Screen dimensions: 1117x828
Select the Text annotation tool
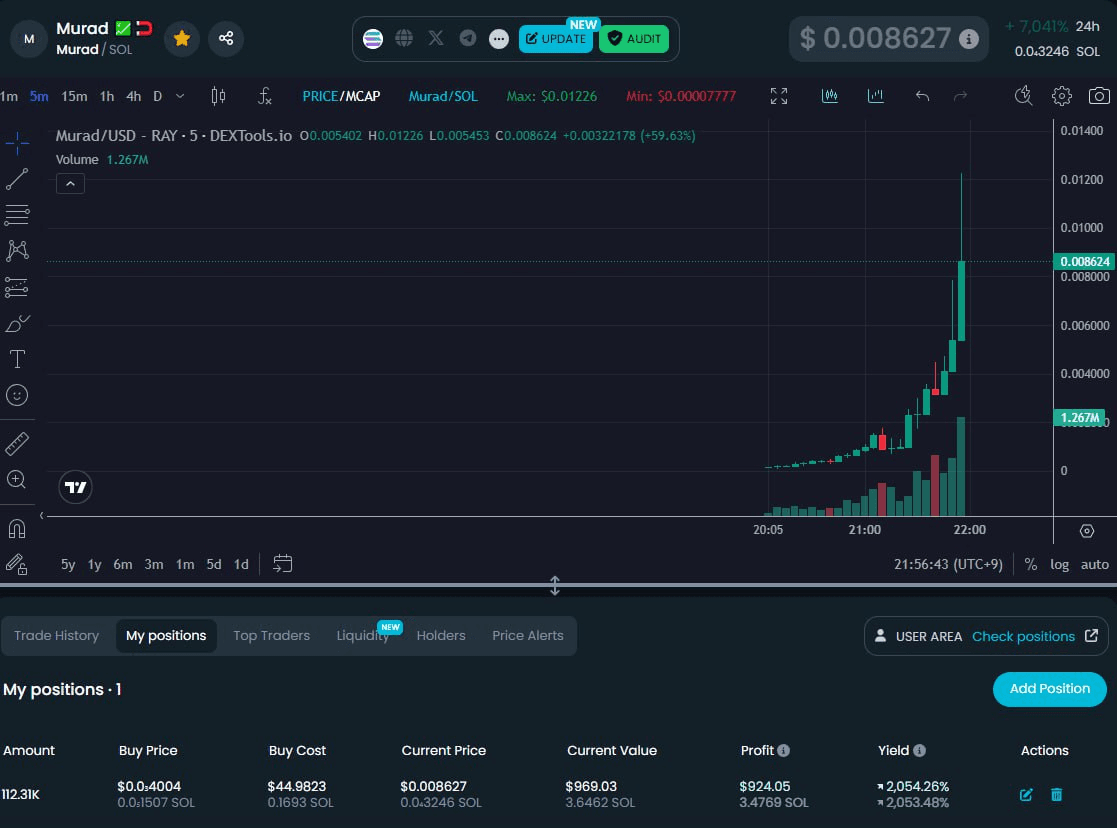(17, 359)
